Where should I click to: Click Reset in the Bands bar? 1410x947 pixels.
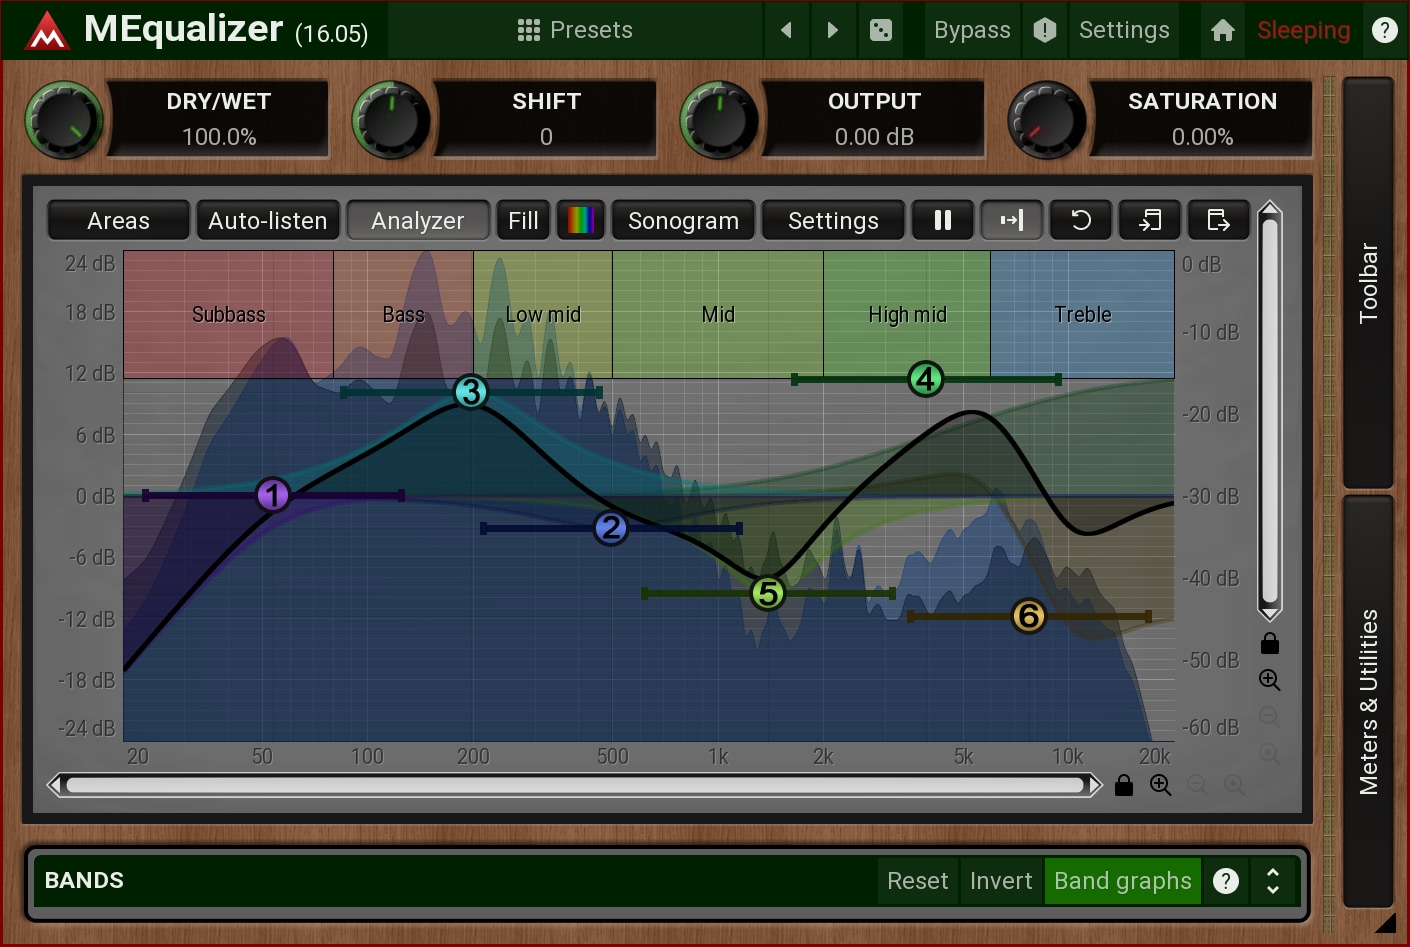click(x=918, y=881)
